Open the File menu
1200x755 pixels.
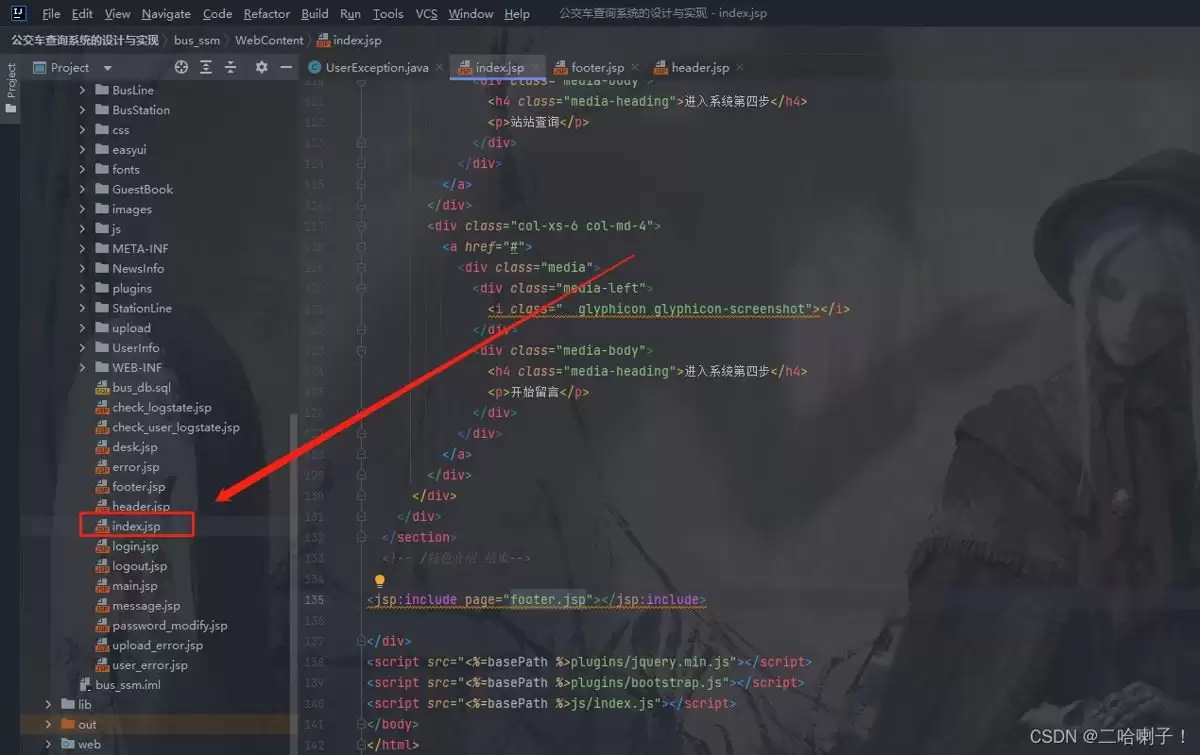coord(51,14)
